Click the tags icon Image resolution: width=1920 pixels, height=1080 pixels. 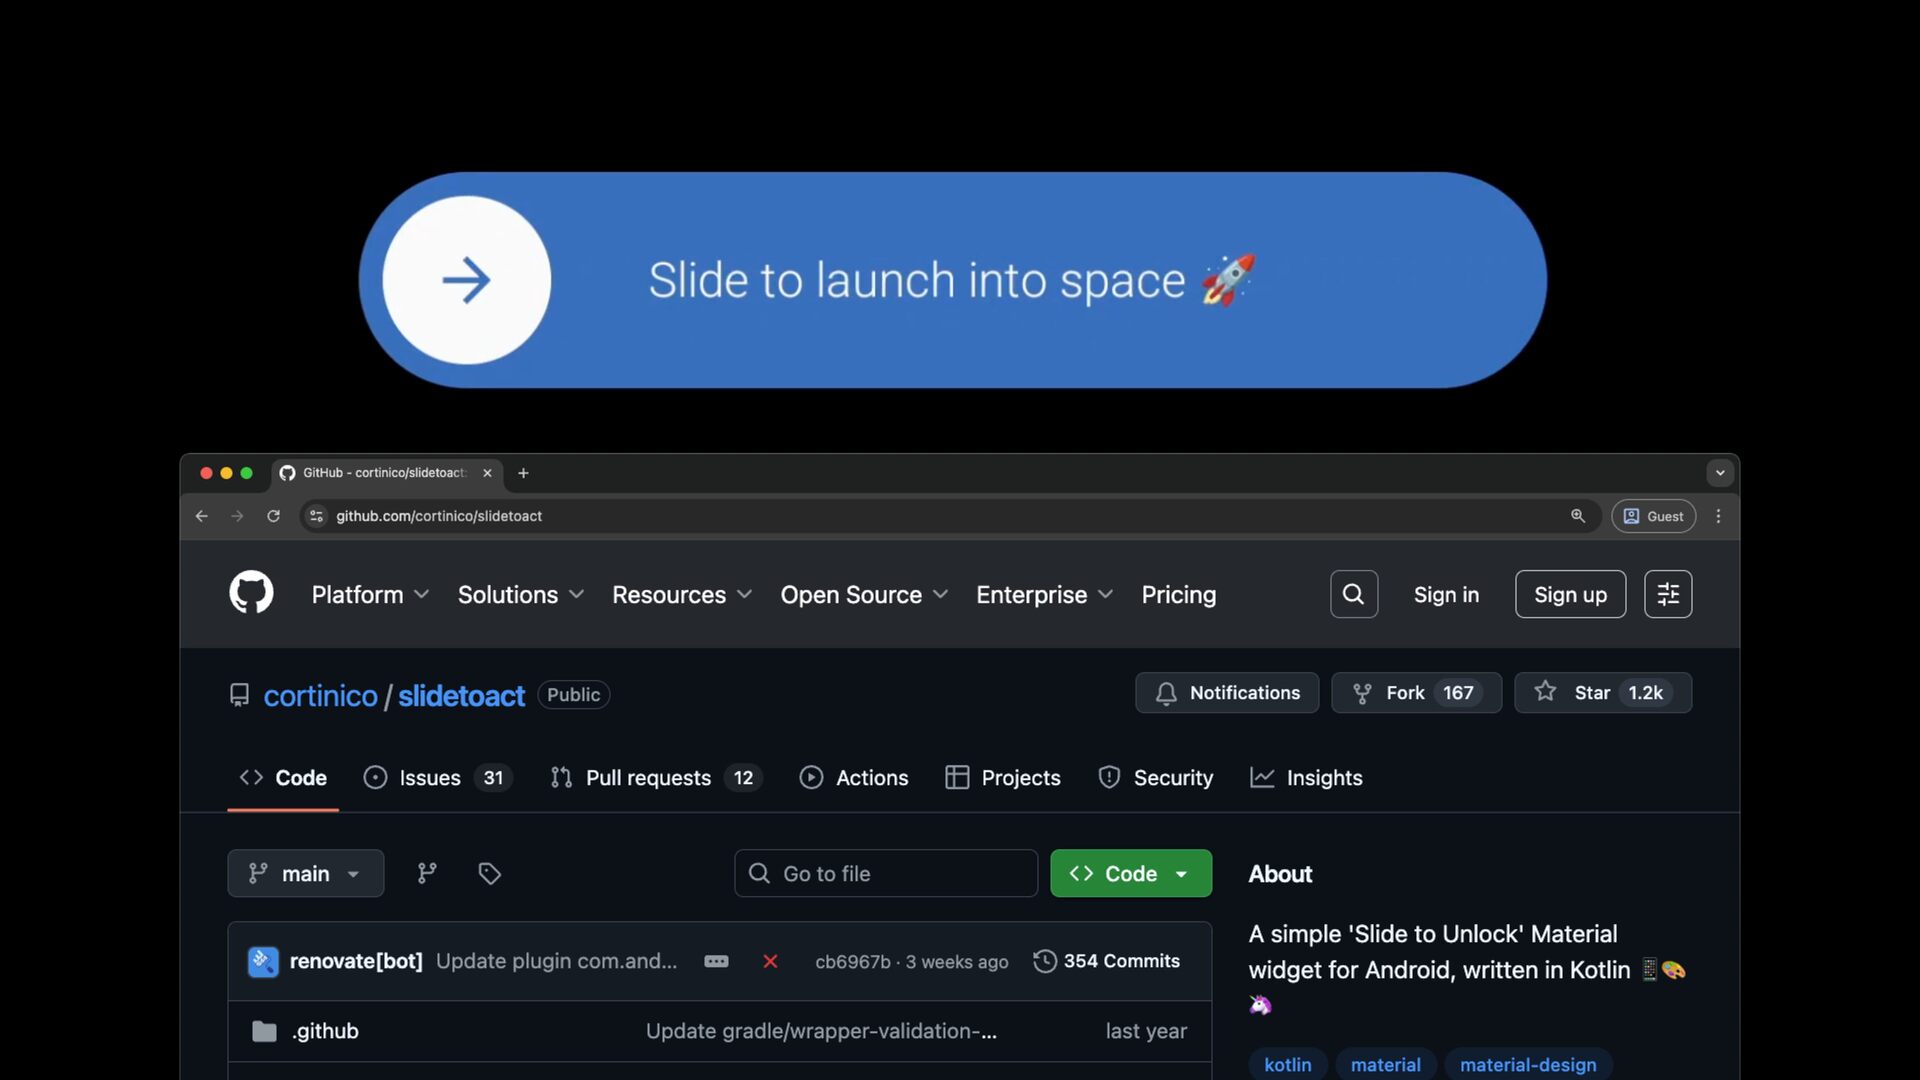[489, 873]
